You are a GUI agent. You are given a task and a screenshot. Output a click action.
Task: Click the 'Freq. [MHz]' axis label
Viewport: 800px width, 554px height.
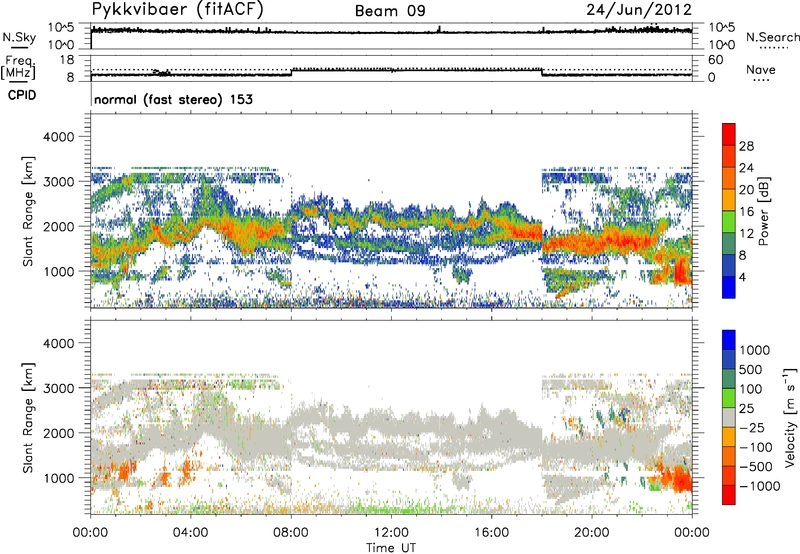point(19,67)
